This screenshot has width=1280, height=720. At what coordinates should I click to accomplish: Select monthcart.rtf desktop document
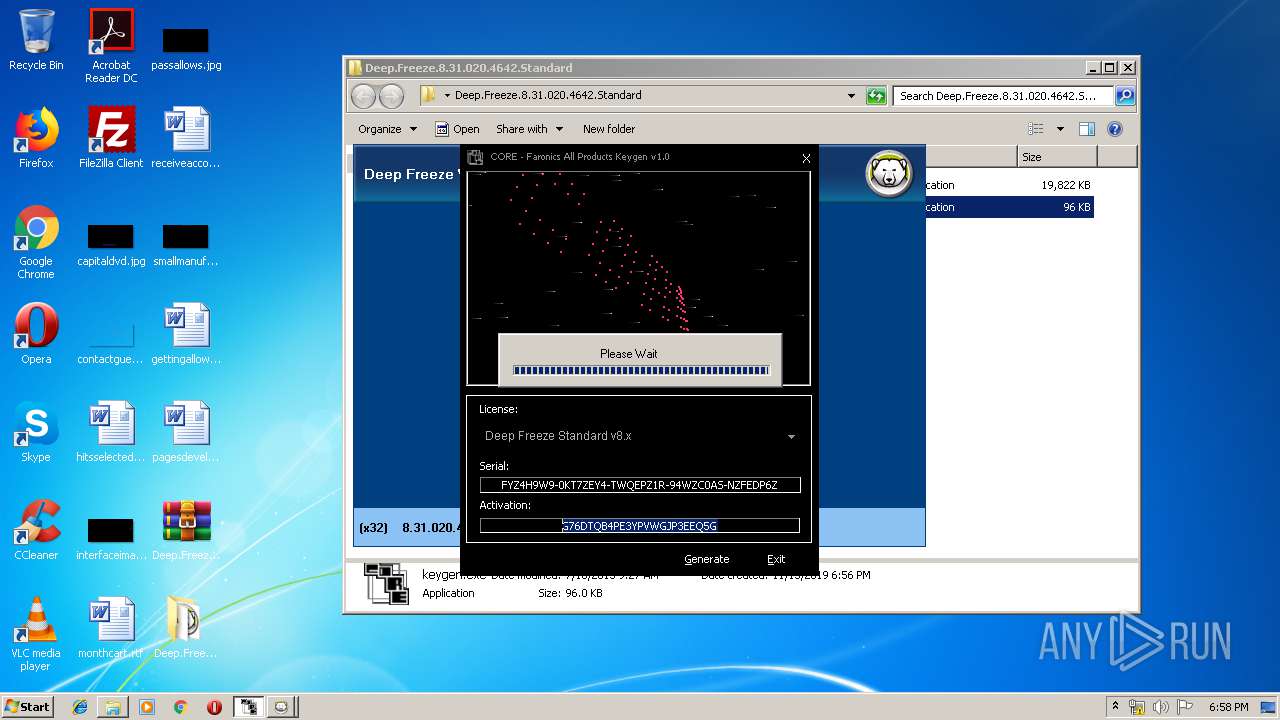click(x=111, y=628)
